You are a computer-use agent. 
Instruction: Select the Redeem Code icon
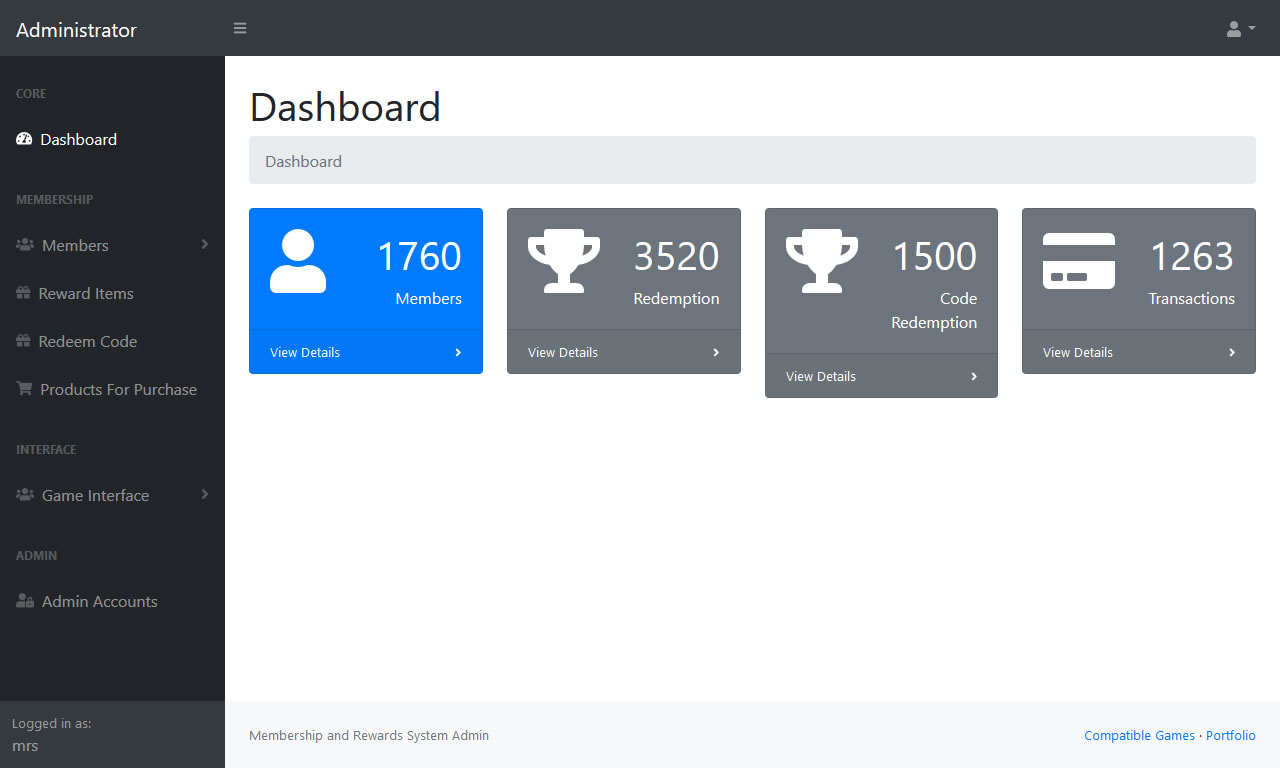point(22,341)
